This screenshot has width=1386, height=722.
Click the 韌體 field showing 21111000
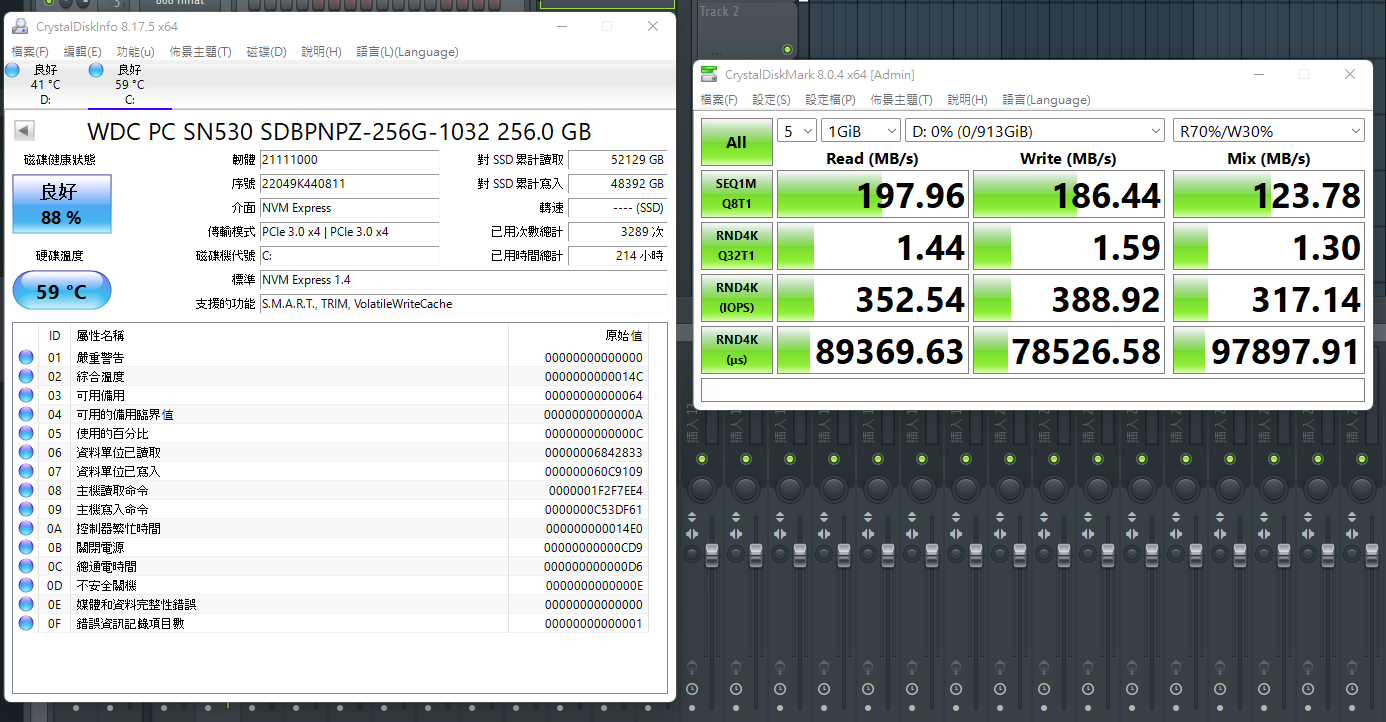tap(349, 160)
